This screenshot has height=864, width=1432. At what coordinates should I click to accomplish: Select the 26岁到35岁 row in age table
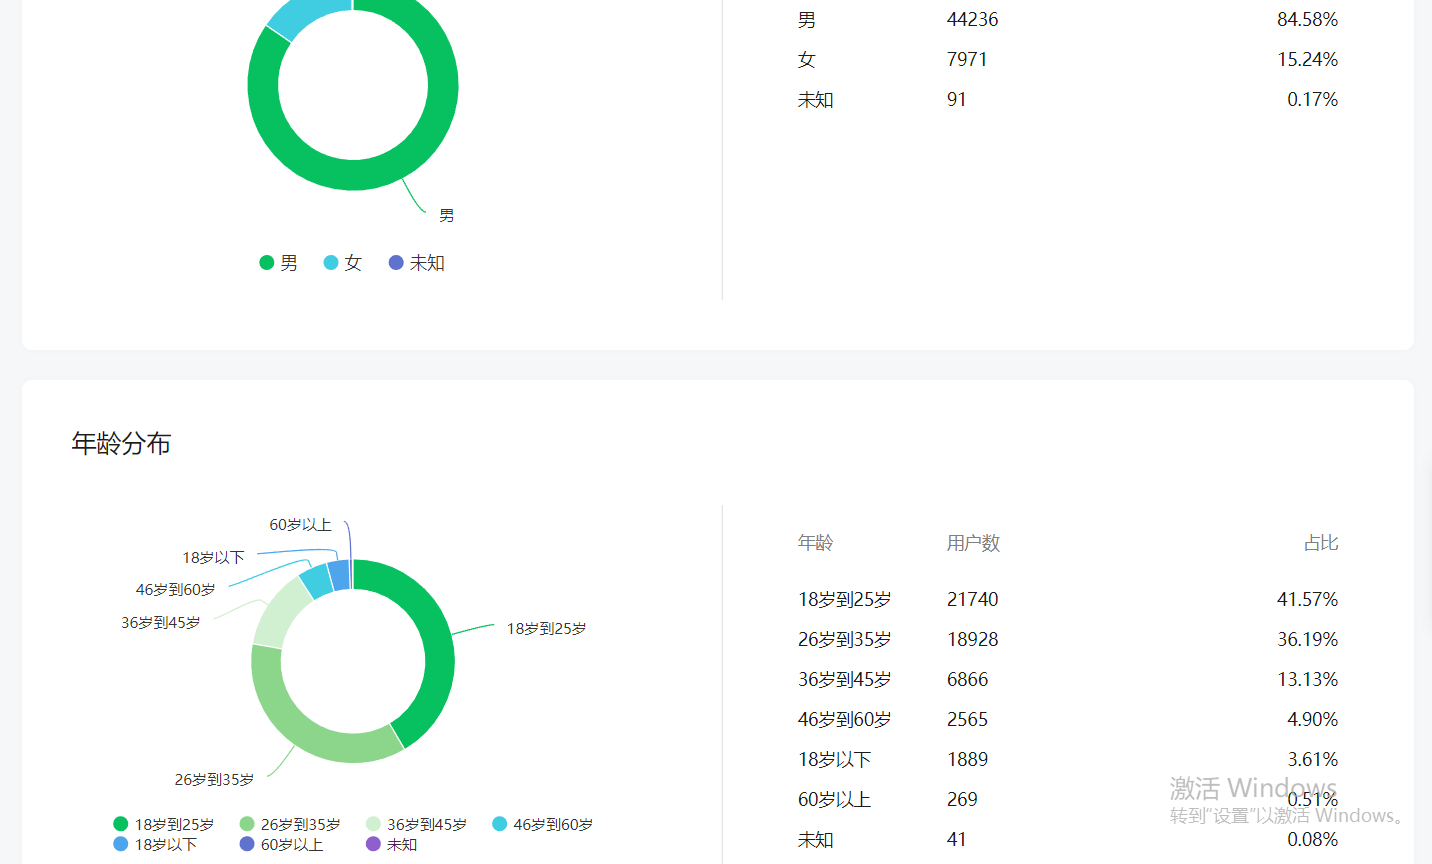[x=1067, y=639]
